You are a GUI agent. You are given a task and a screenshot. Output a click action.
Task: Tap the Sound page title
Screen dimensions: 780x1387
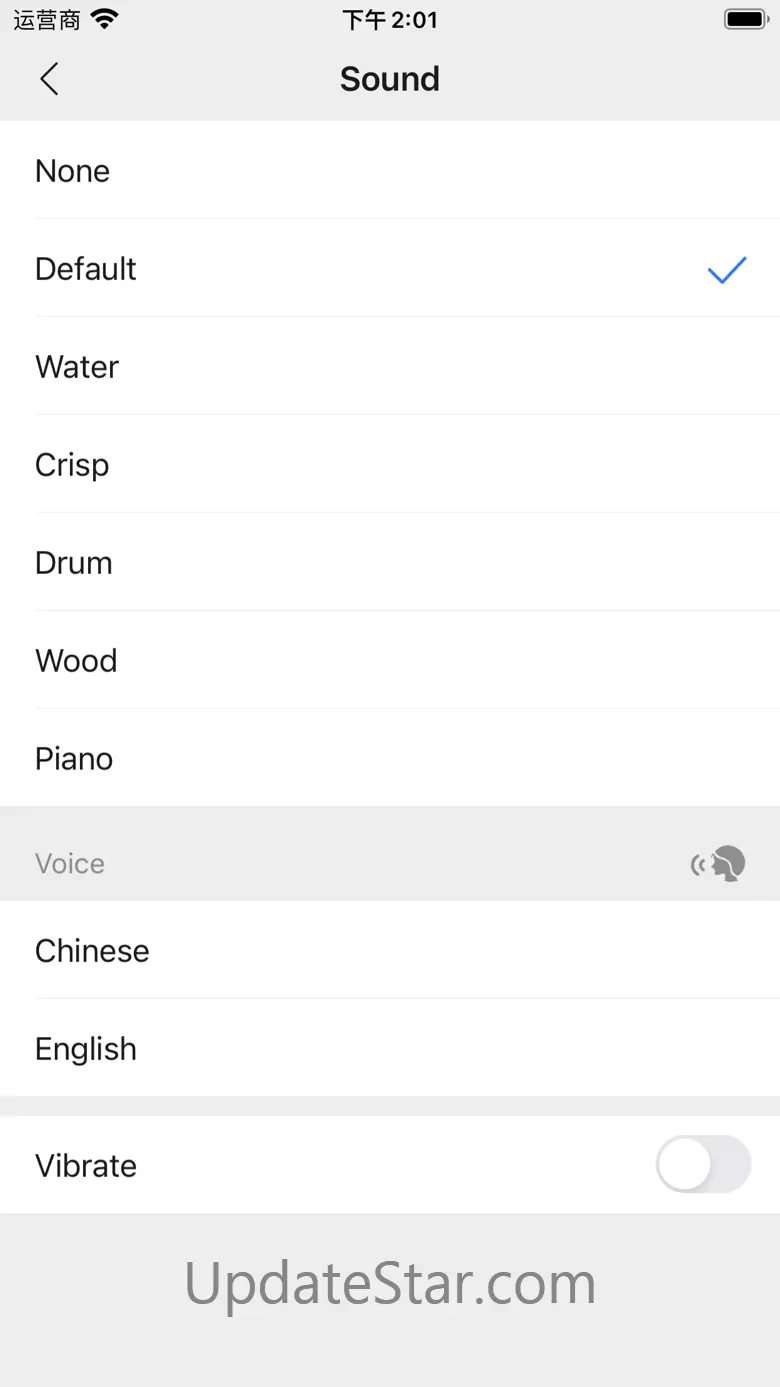[390, 79]
